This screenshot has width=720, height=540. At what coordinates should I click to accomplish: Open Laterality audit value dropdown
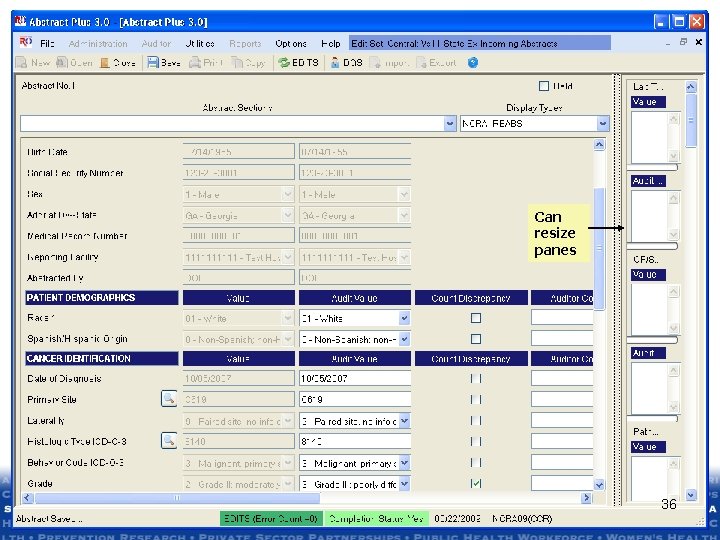[404, 421]
